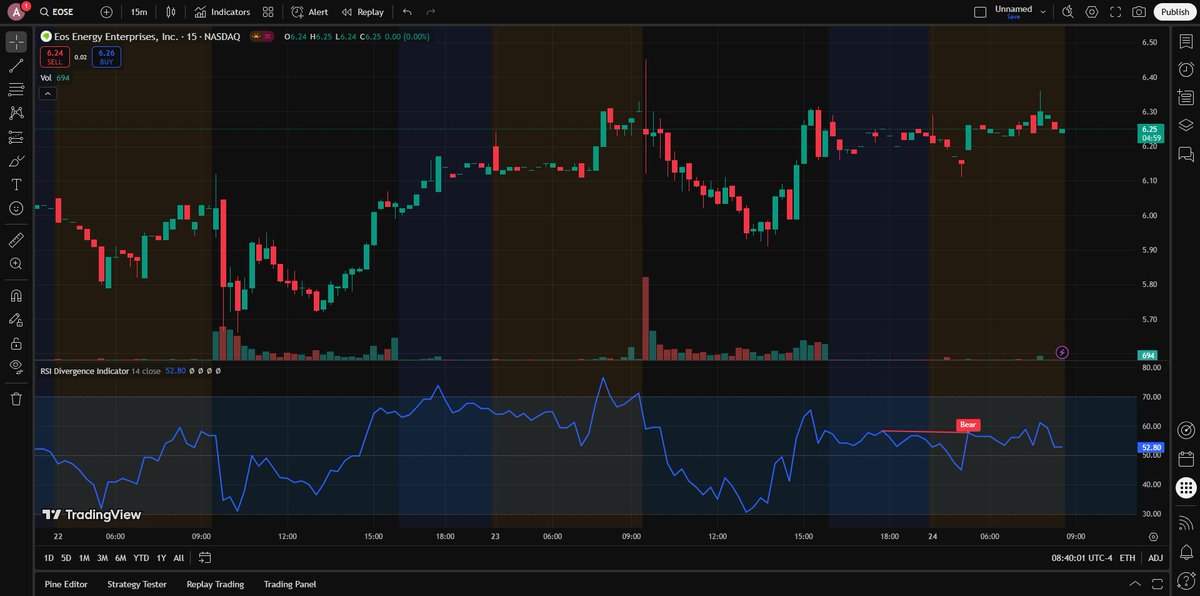
Task: Select the brush drawing tool
Action: pos(16,161)
